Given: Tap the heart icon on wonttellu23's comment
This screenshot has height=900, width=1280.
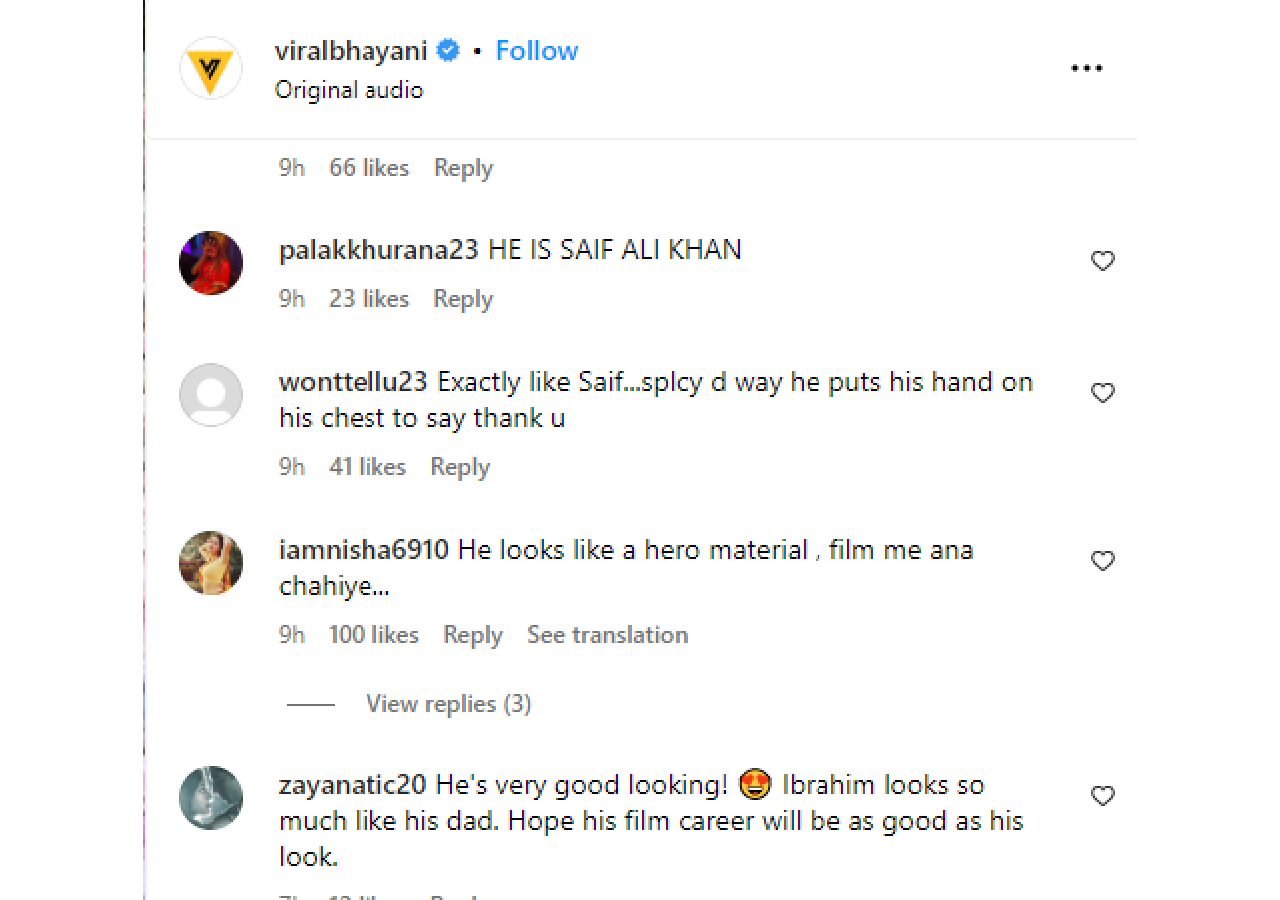Looking at the screenshot, I should [x=1103, y=392].
